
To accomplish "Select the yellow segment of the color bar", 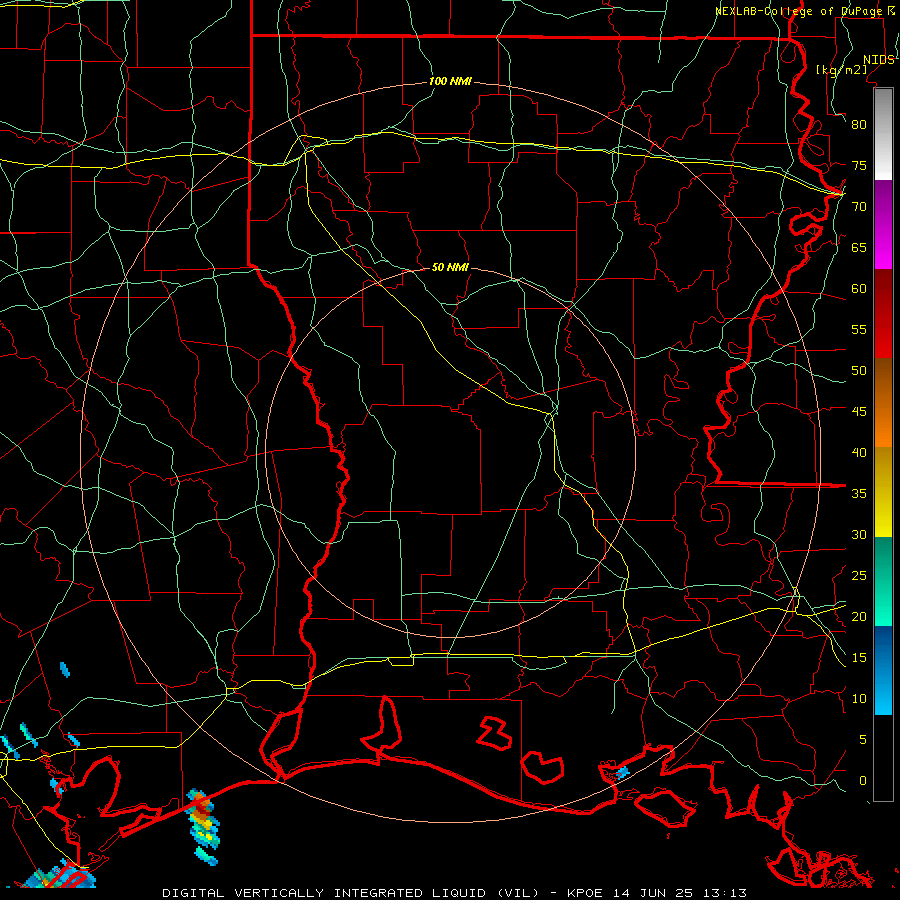I will [x=883, y=492].
